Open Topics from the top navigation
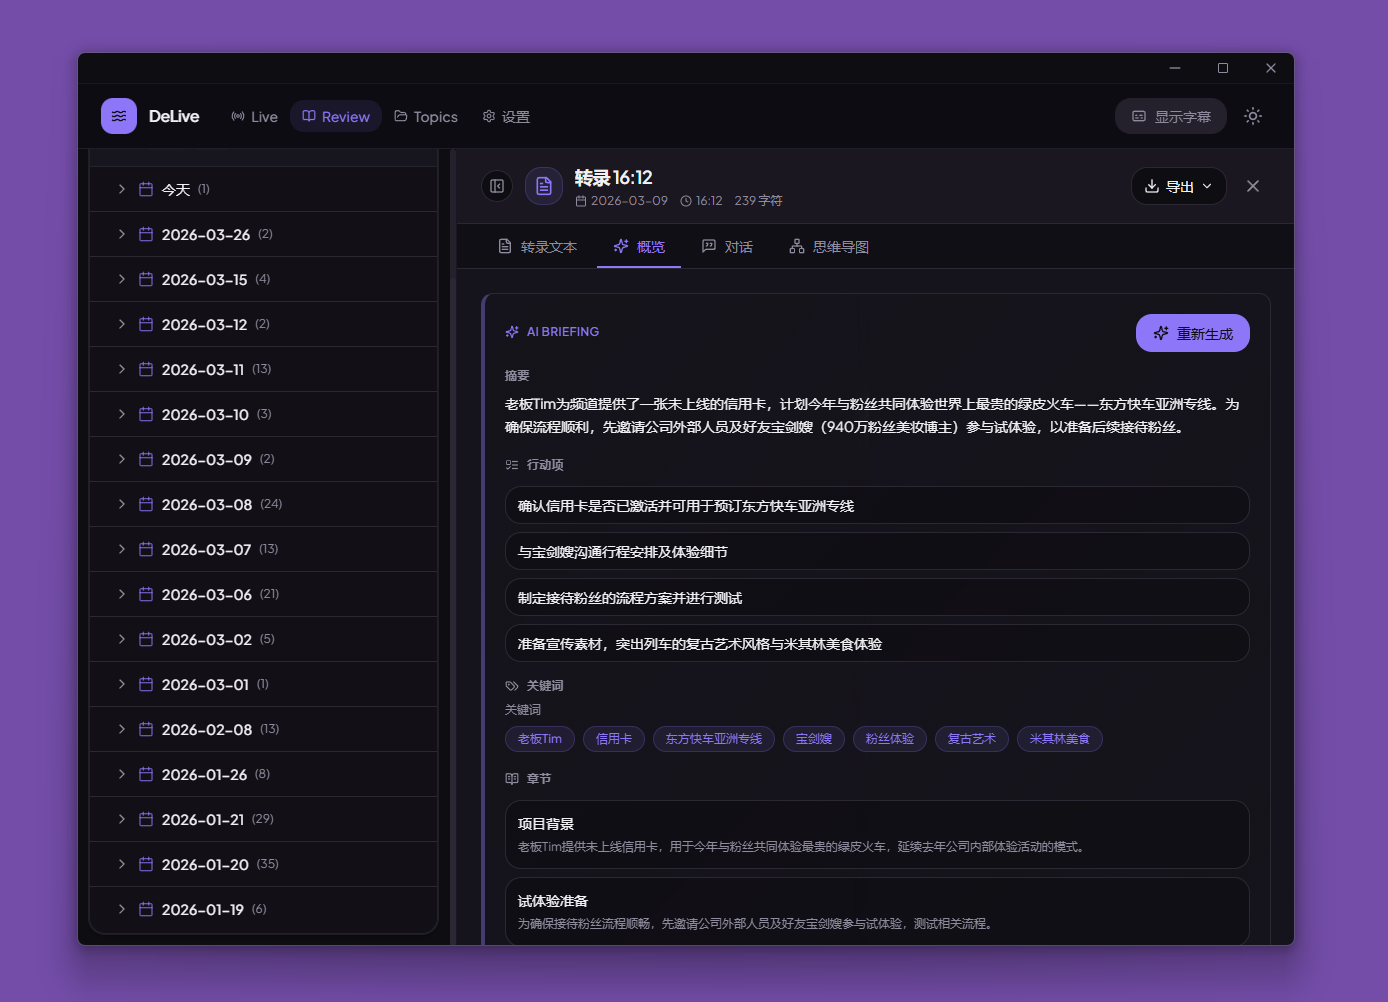The width and height of the screenshot is (1388, 1002). [x=426, y=116]
